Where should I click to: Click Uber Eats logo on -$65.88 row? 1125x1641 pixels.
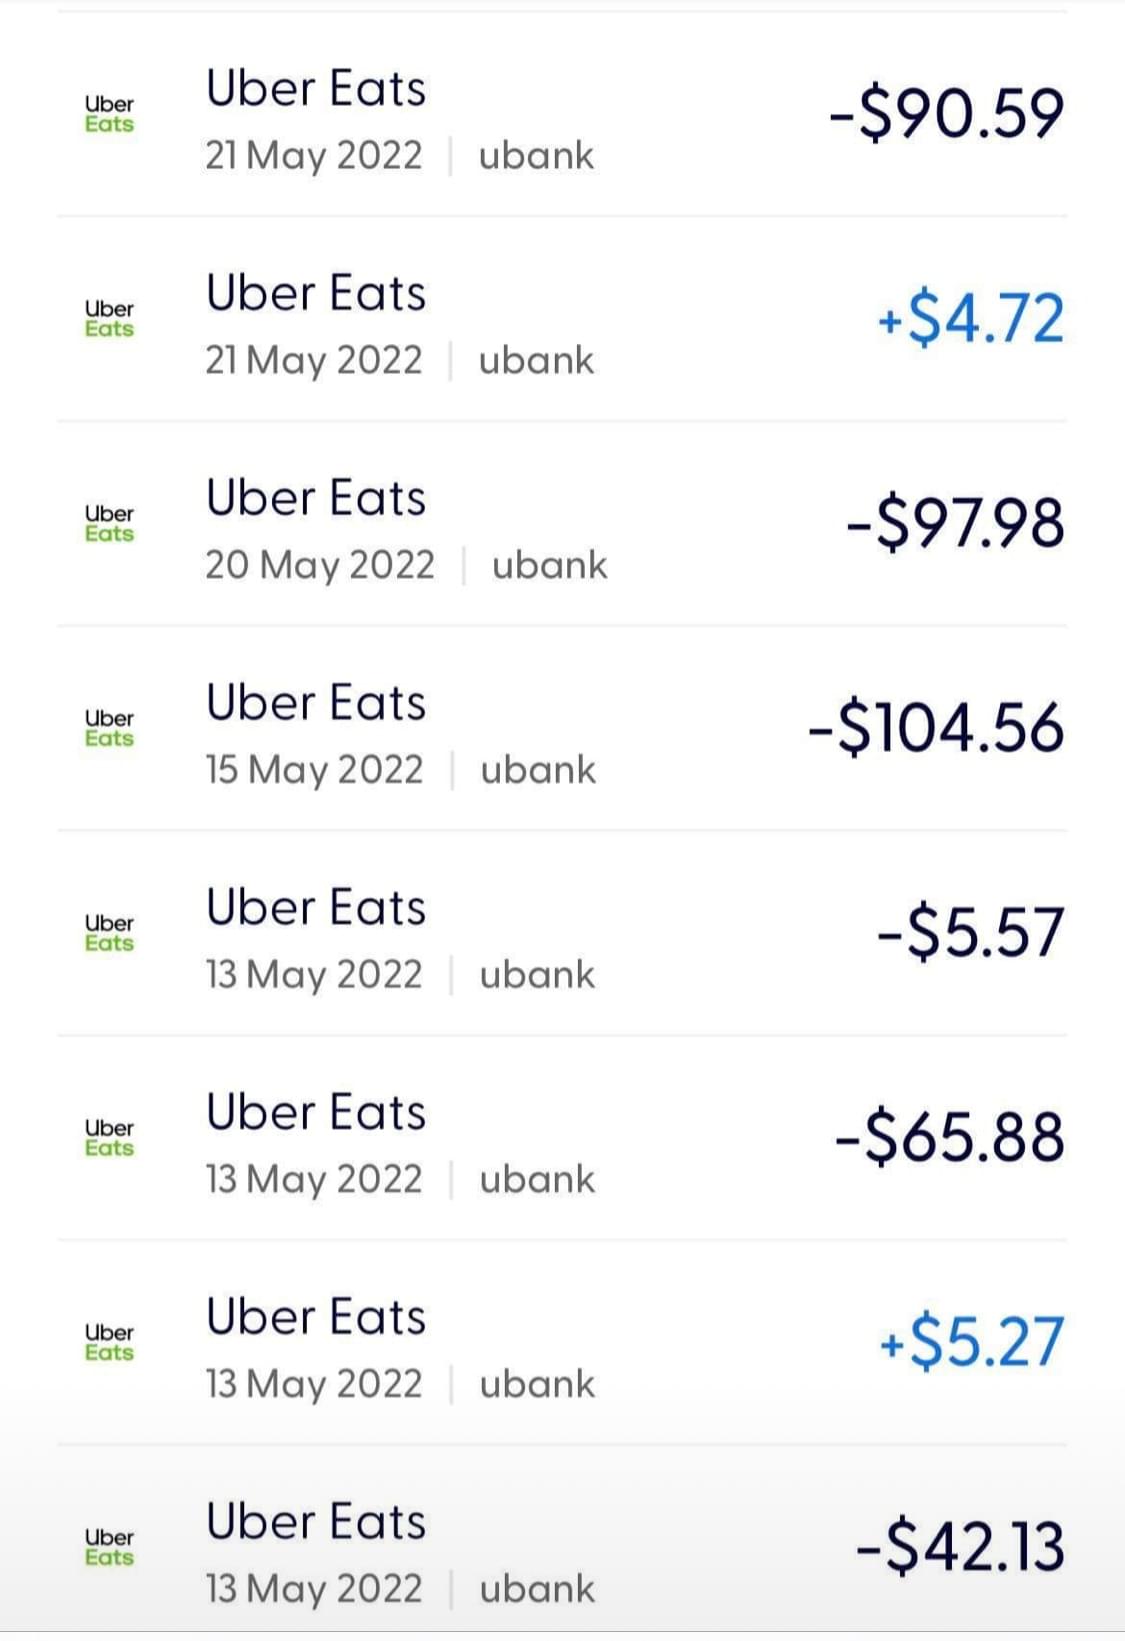[x=109, y=1138]
